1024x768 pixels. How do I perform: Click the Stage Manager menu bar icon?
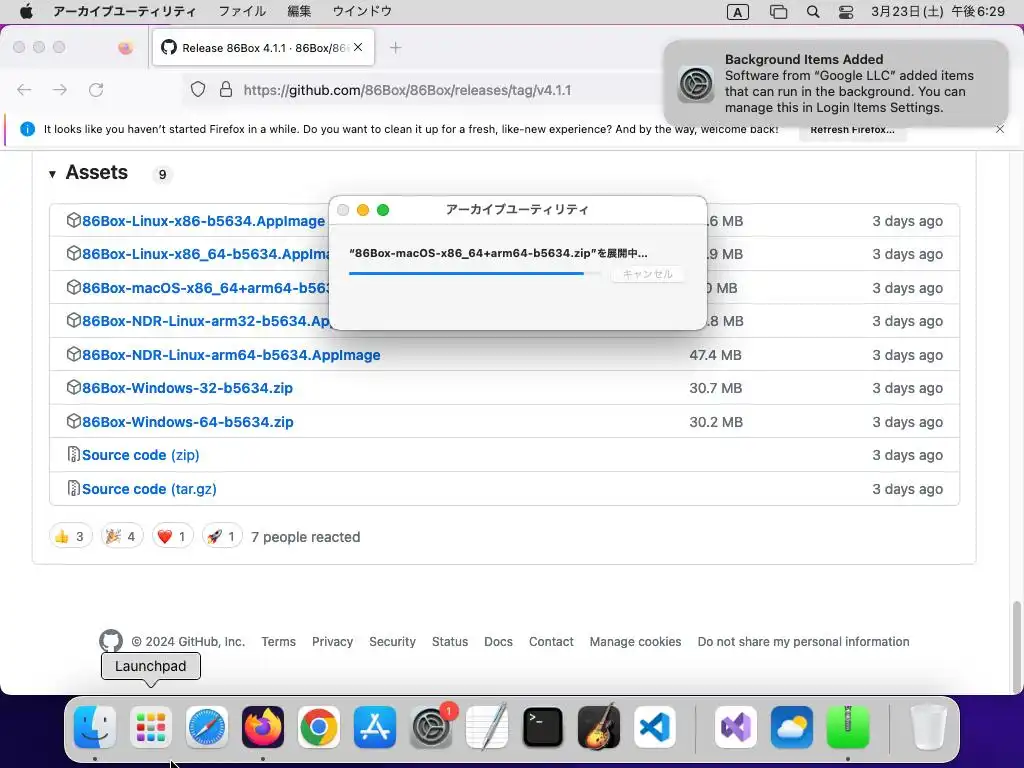coord(778,12)
